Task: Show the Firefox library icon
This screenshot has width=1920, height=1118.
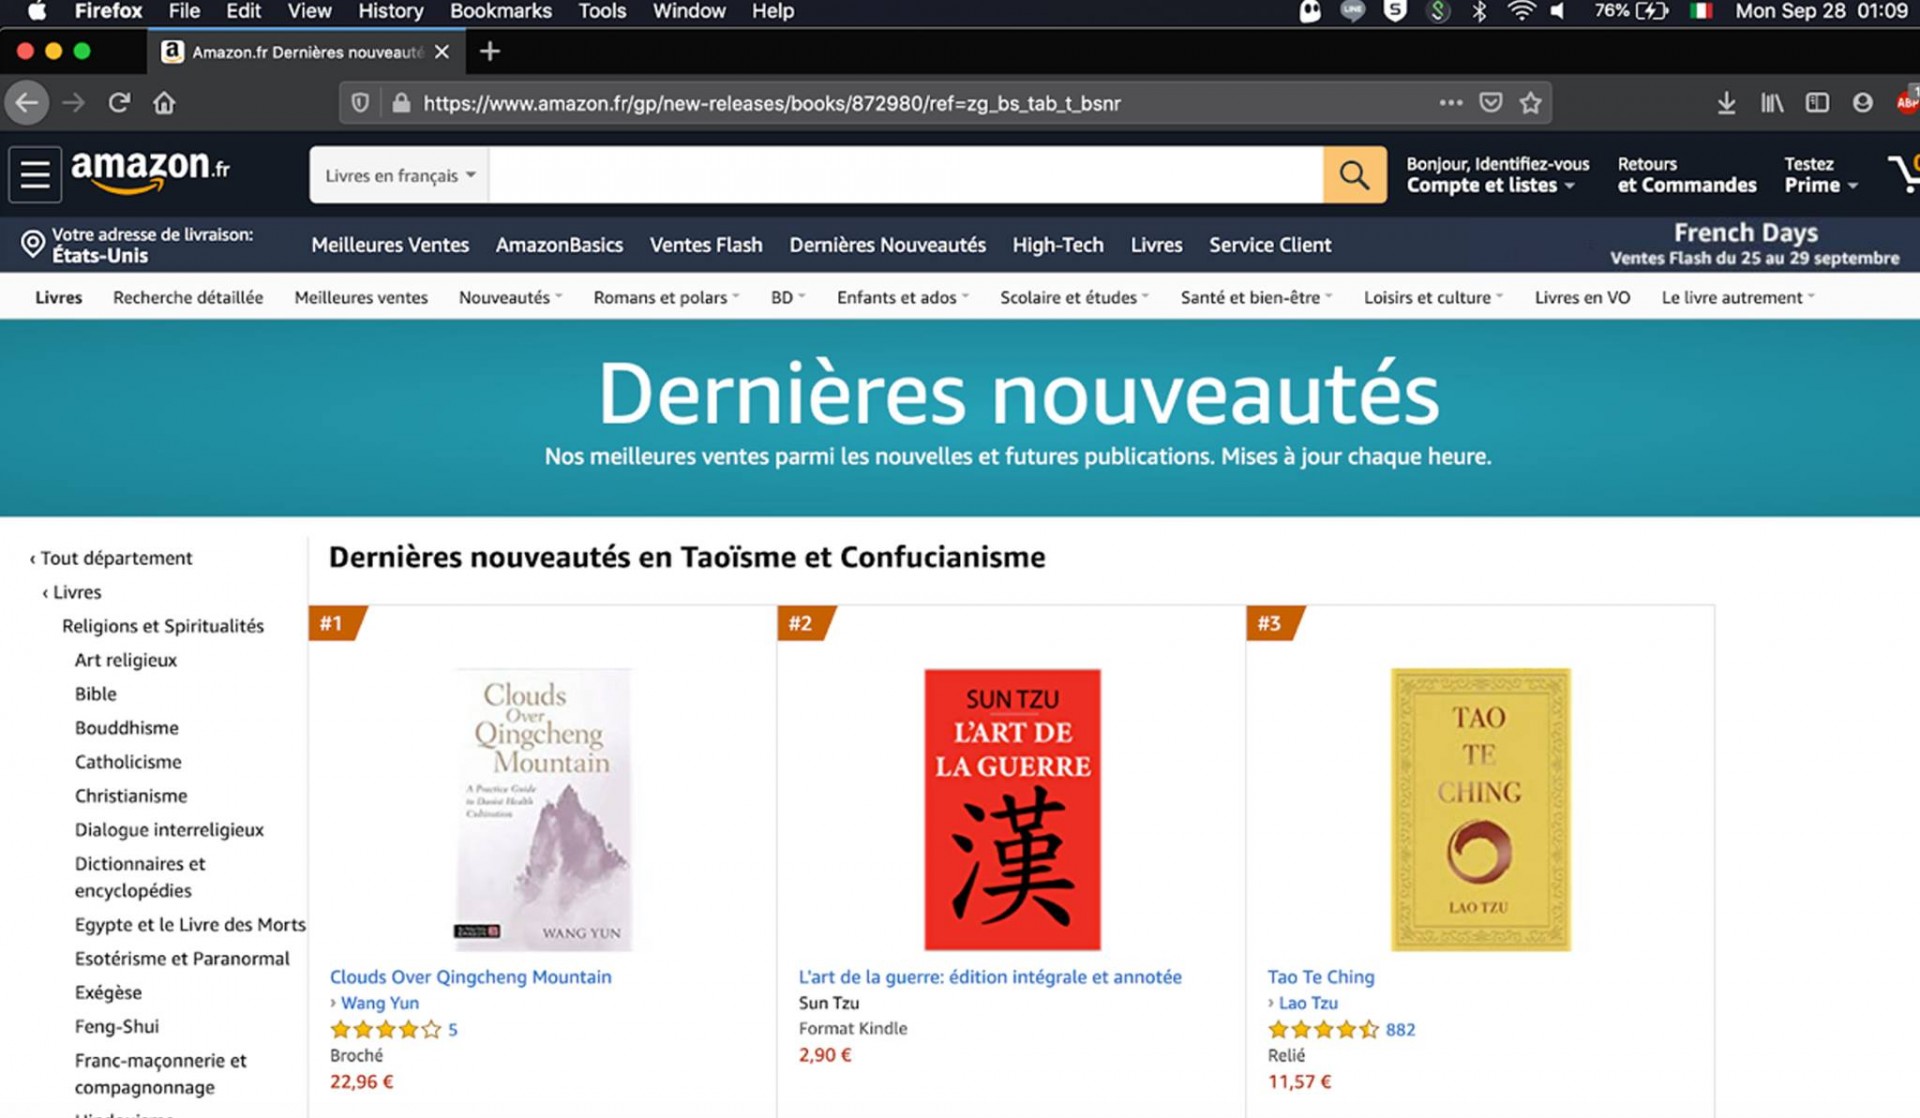Action: coord(1772,103)
